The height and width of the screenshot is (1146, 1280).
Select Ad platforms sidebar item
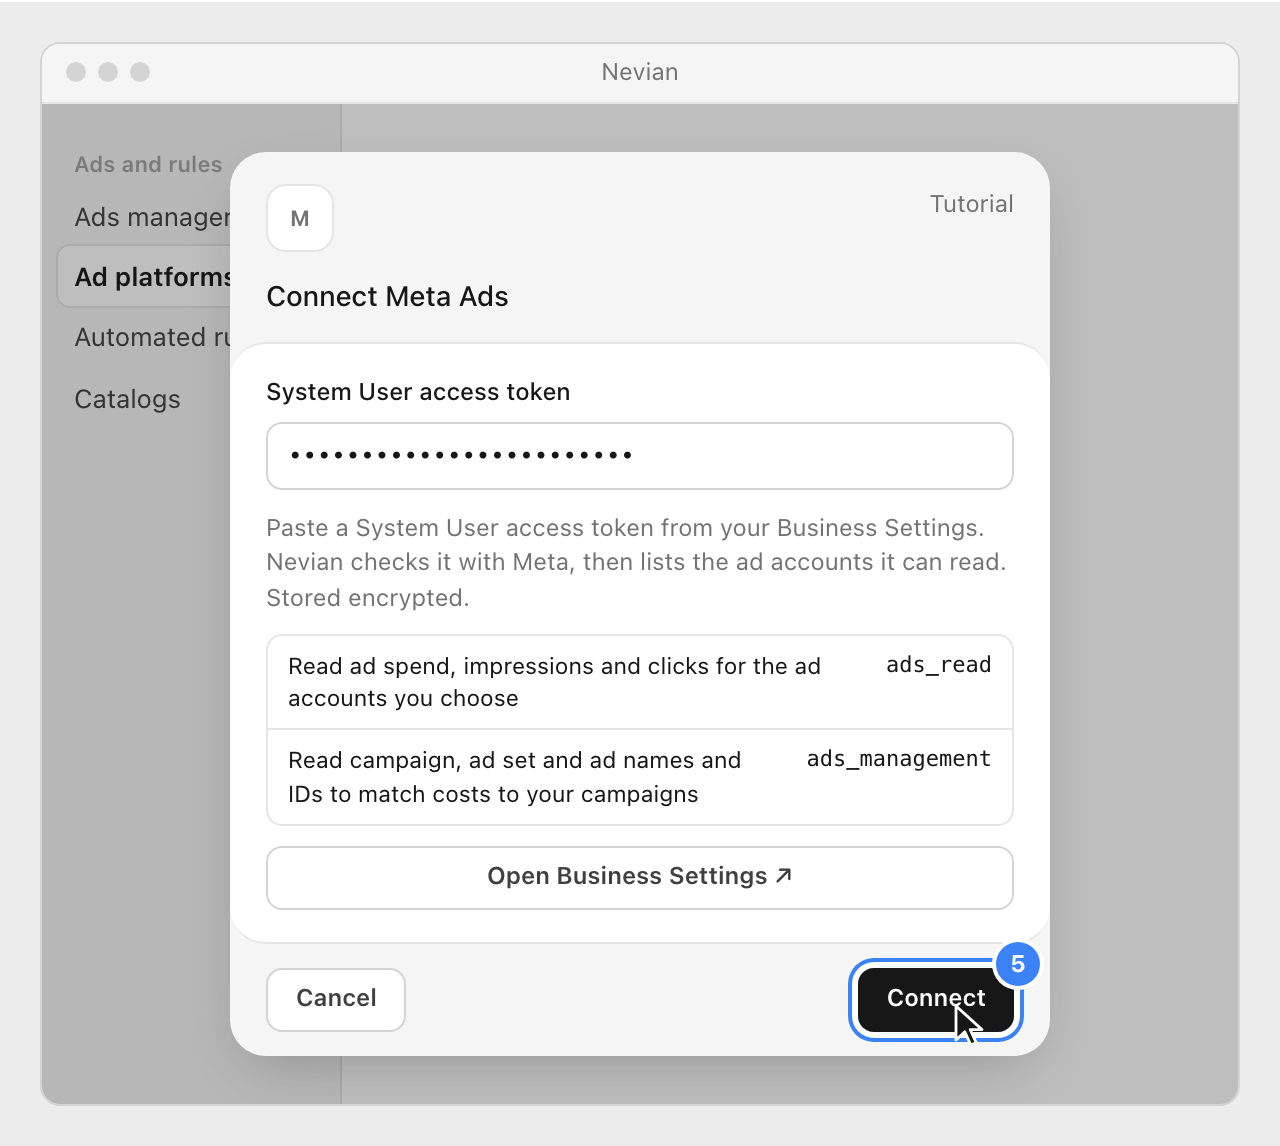145,277
